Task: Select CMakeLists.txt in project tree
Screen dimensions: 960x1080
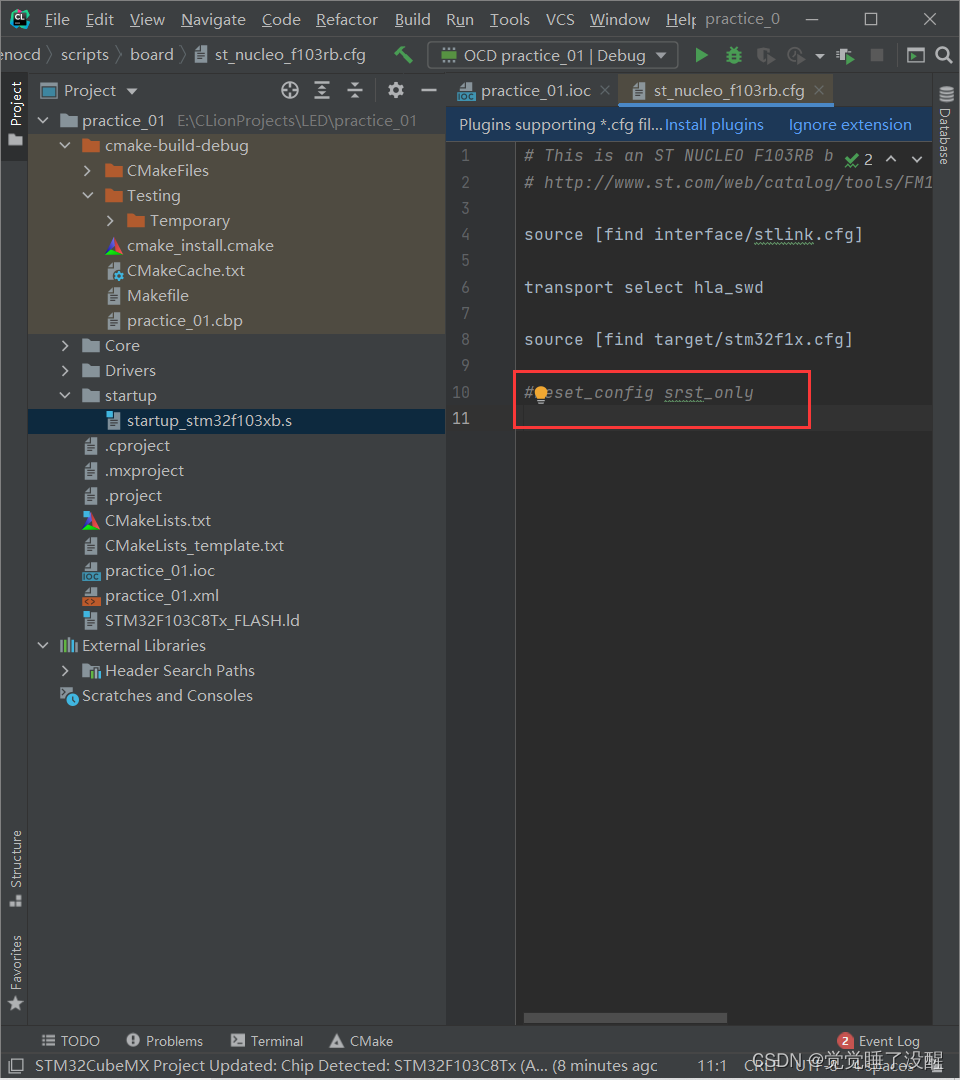Action: (157, 521)
